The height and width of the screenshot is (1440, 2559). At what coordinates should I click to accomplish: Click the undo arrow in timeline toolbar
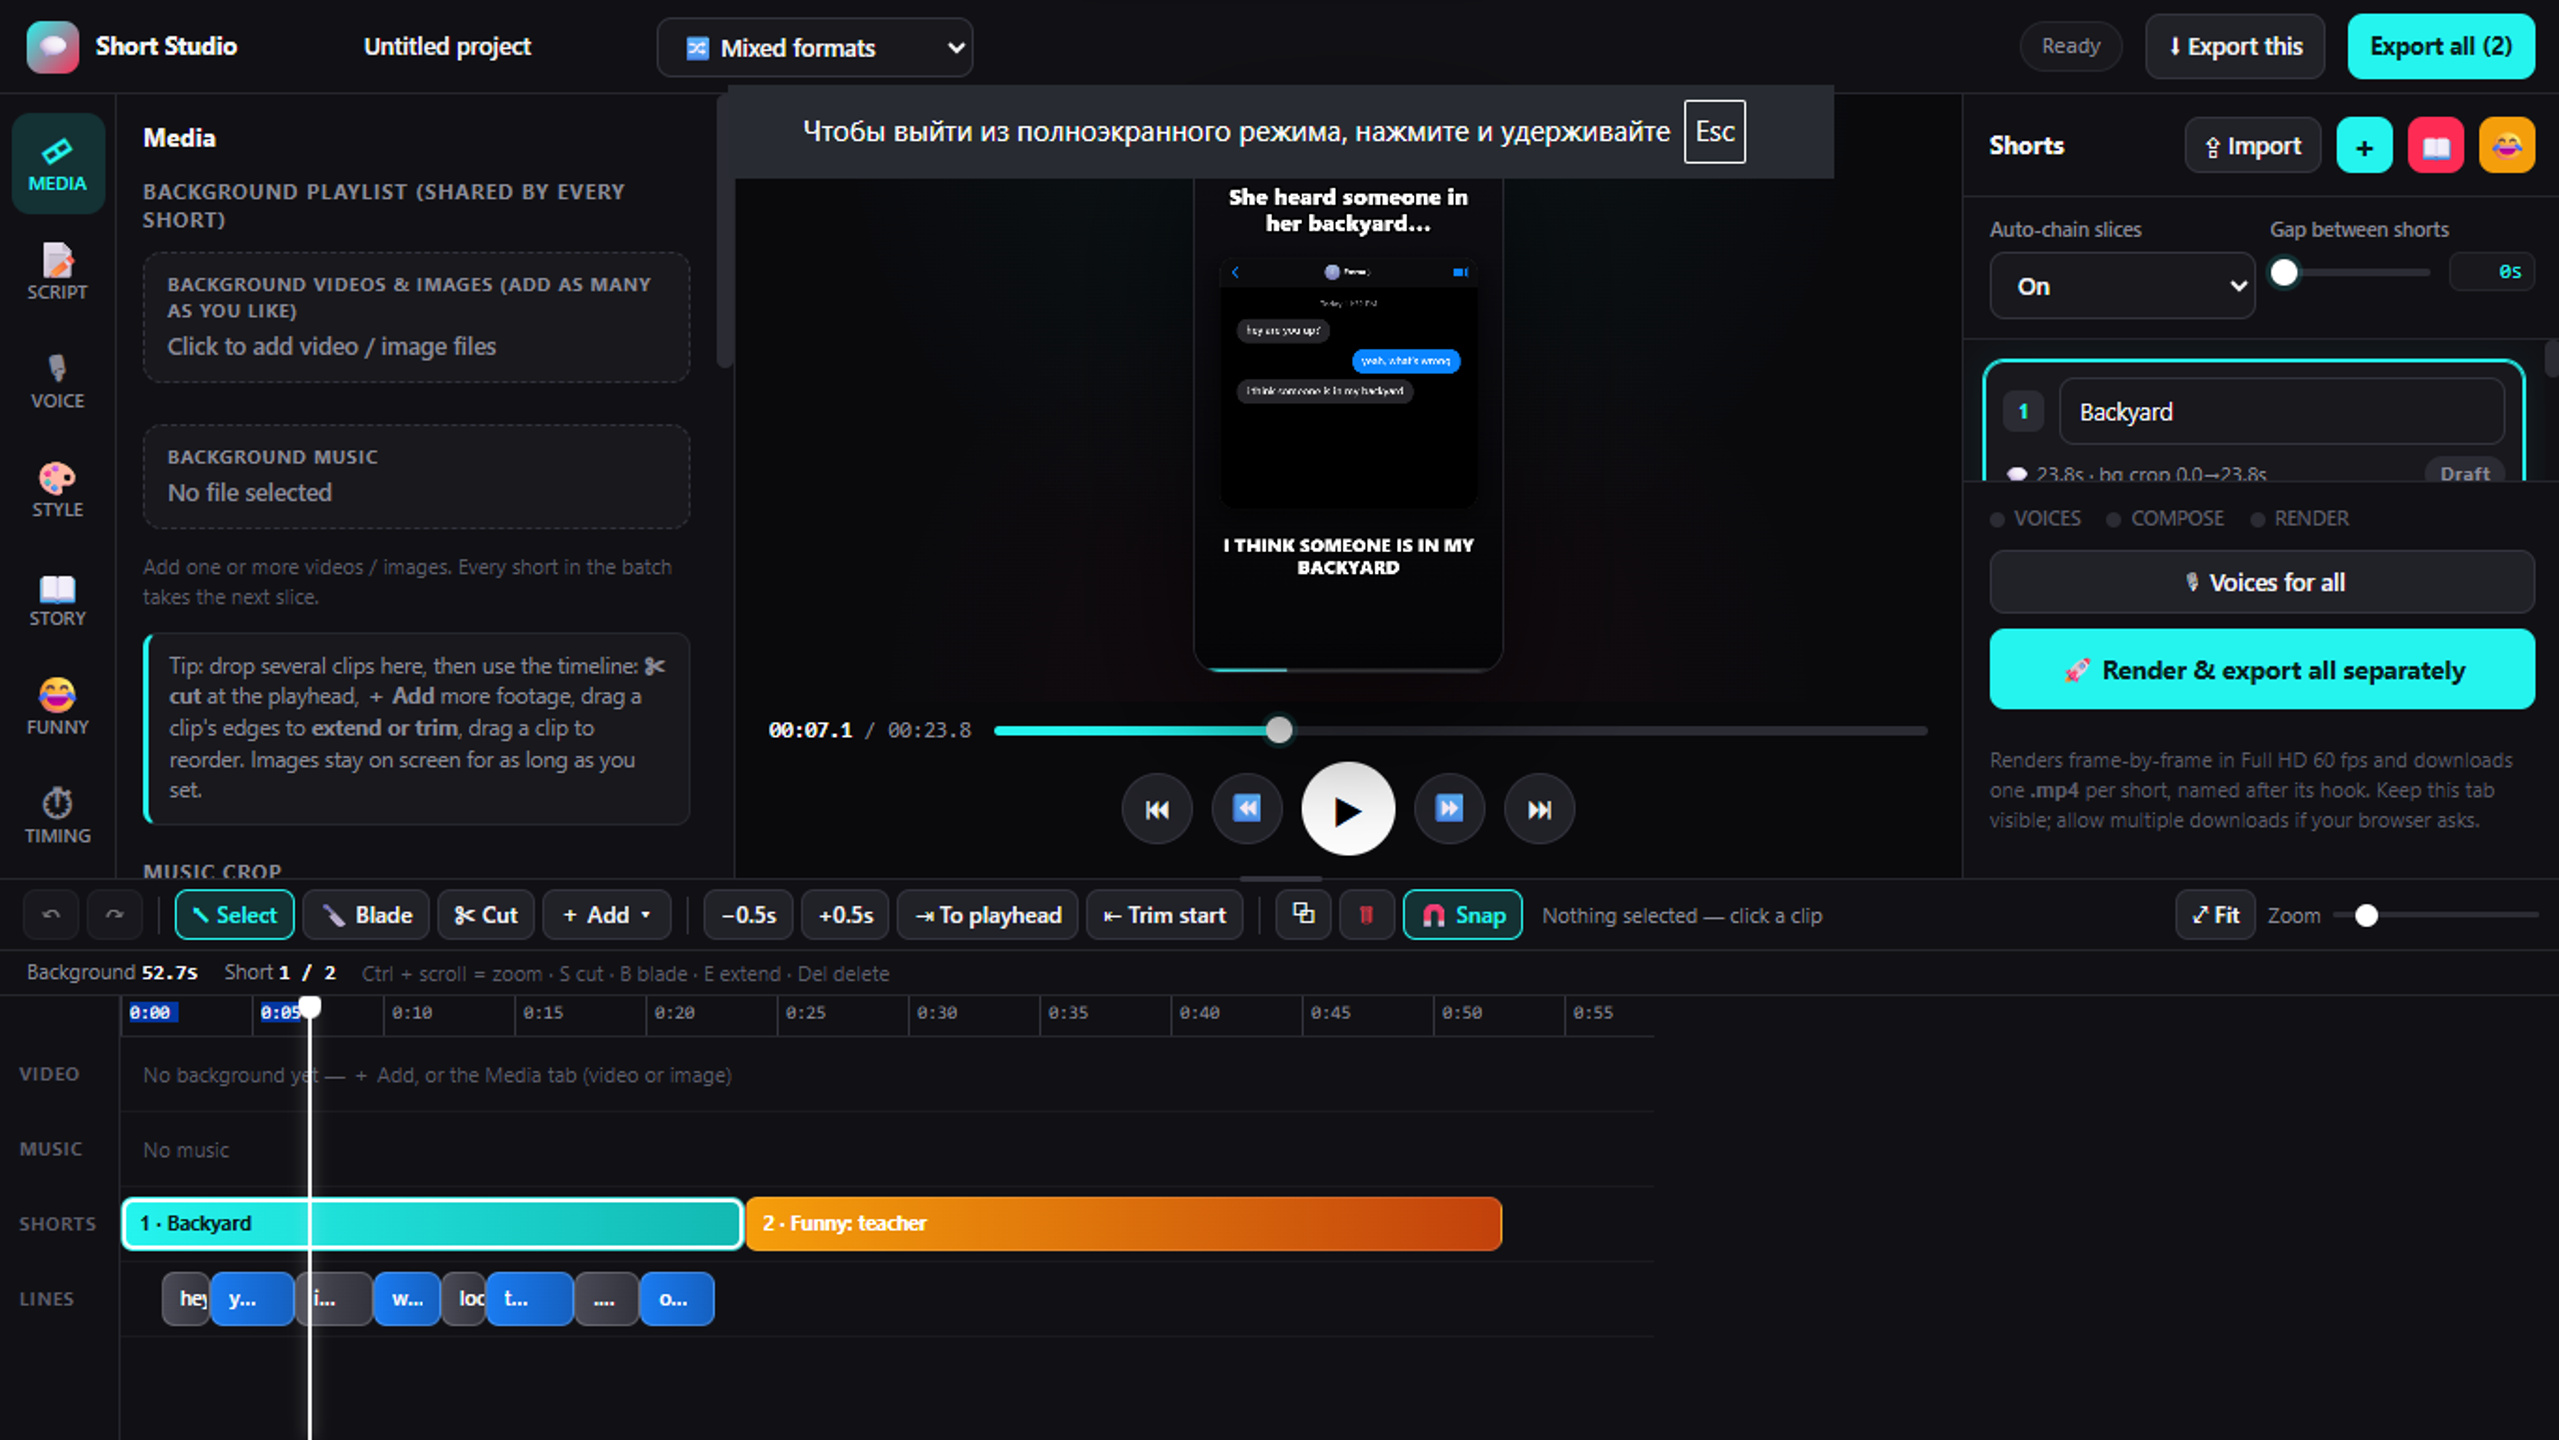point(51,915)
